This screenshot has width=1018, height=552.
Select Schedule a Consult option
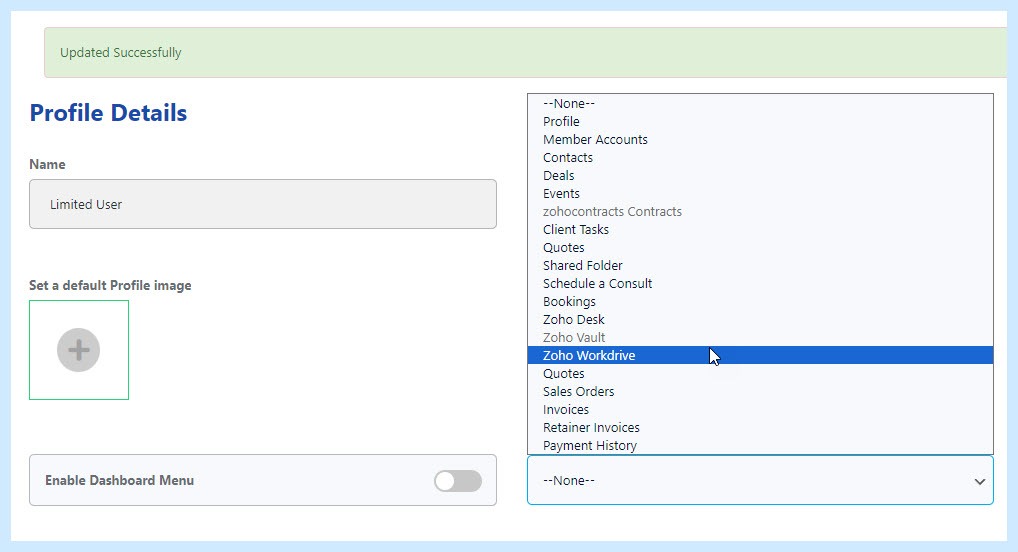click(x=760, y=283)
